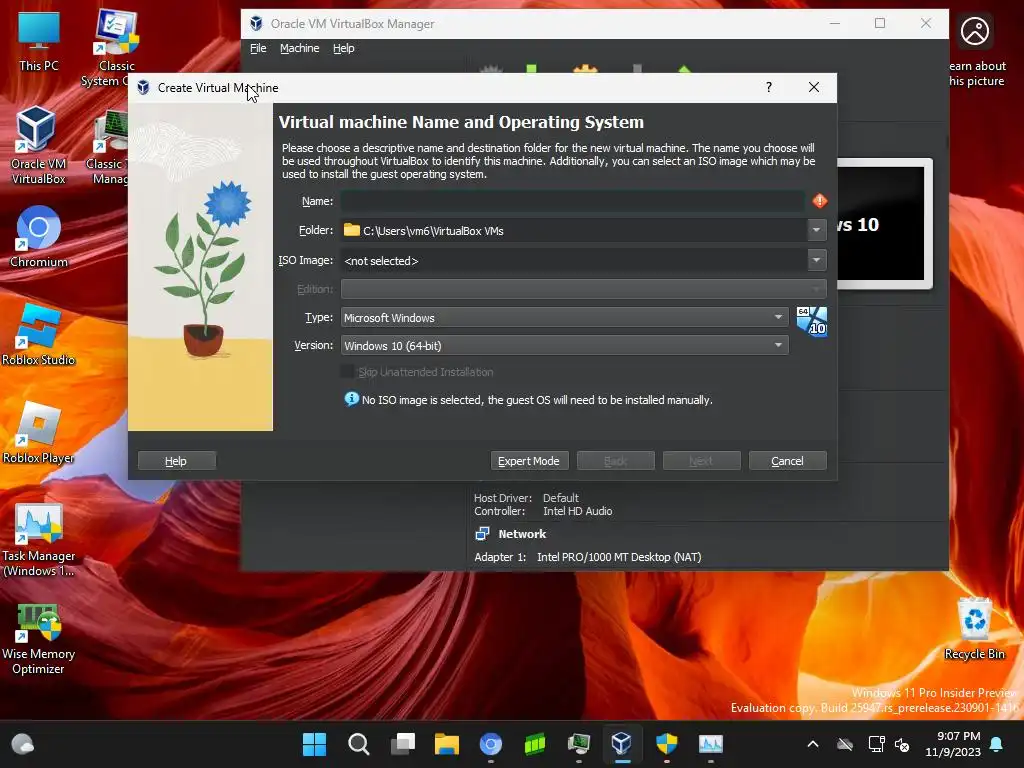Click the info icon beside No ISO message

pyautogui.click(x=351, y=399)
